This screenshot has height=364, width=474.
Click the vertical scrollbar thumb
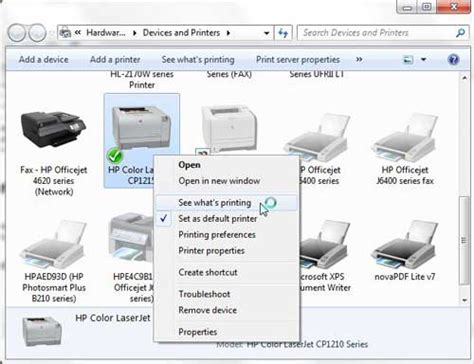[x=463, y=240]
